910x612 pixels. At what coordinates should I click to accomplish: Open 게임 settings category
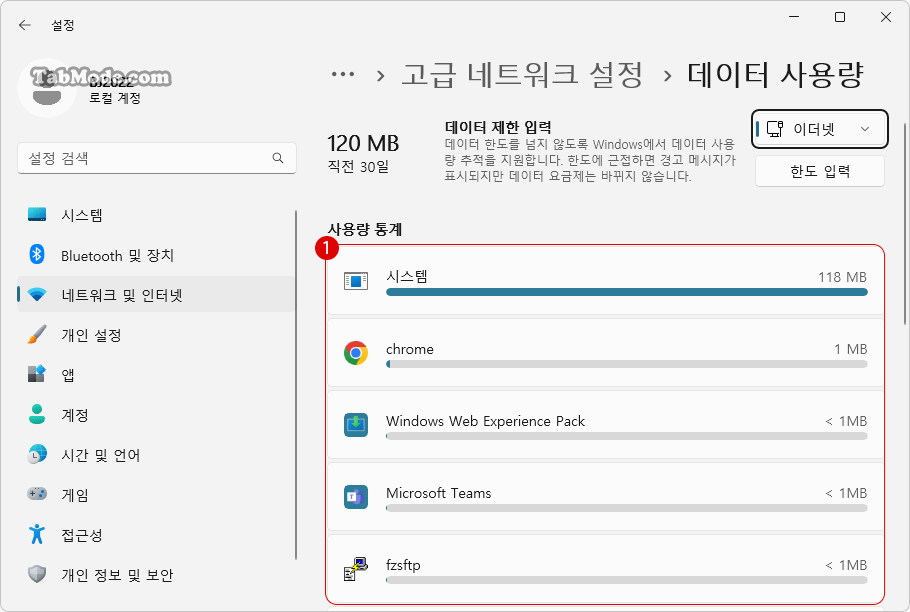pyautogui.click(x=156, y=494)
